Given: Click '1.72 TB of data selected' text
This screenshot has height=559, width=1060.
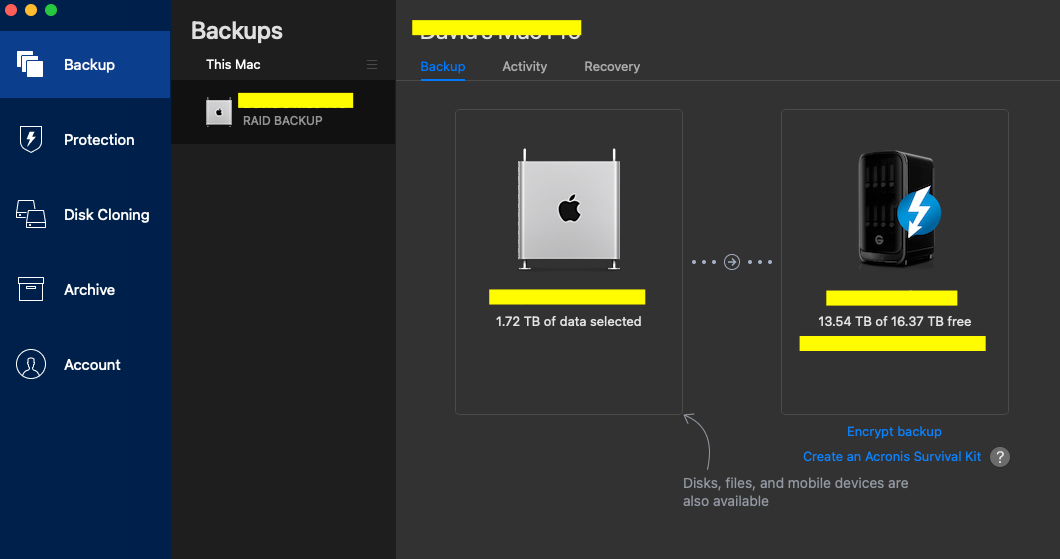Looking at the screenshot, I should pos(569,322).
